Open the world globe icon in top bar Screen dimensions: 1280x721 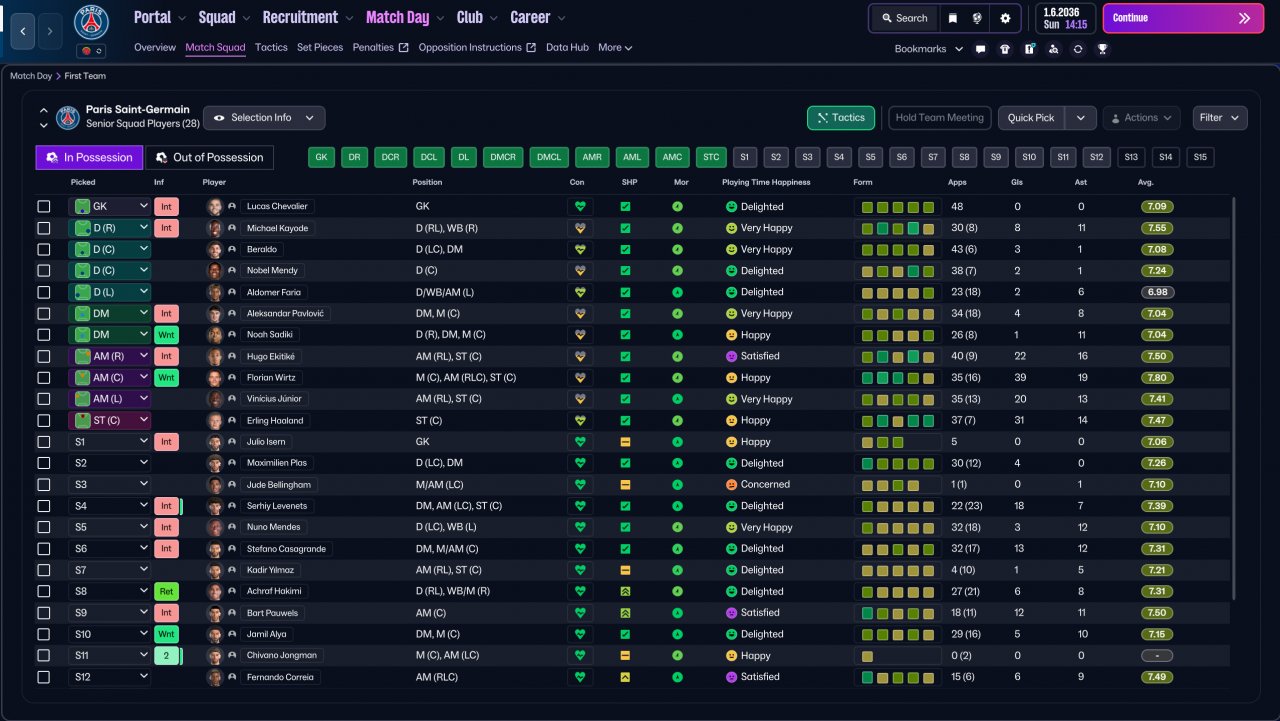point(977,18)
